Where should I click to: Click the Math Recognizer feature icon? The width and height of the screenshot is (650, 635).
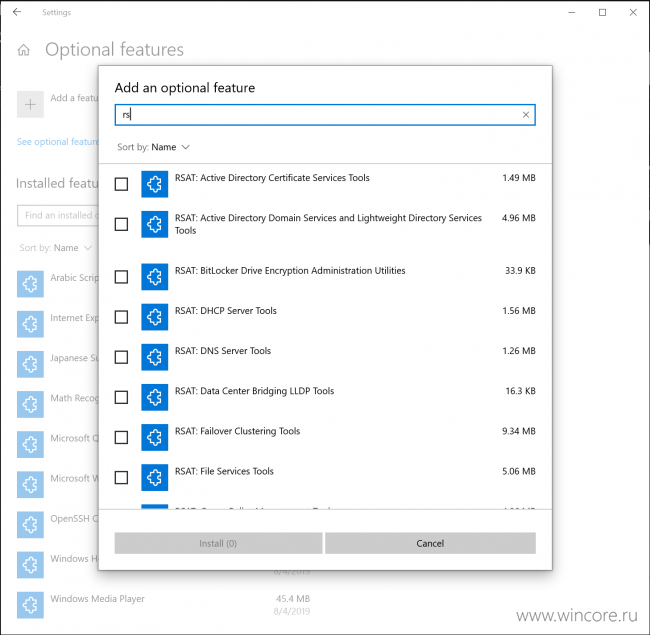click(x=30, y=404)
